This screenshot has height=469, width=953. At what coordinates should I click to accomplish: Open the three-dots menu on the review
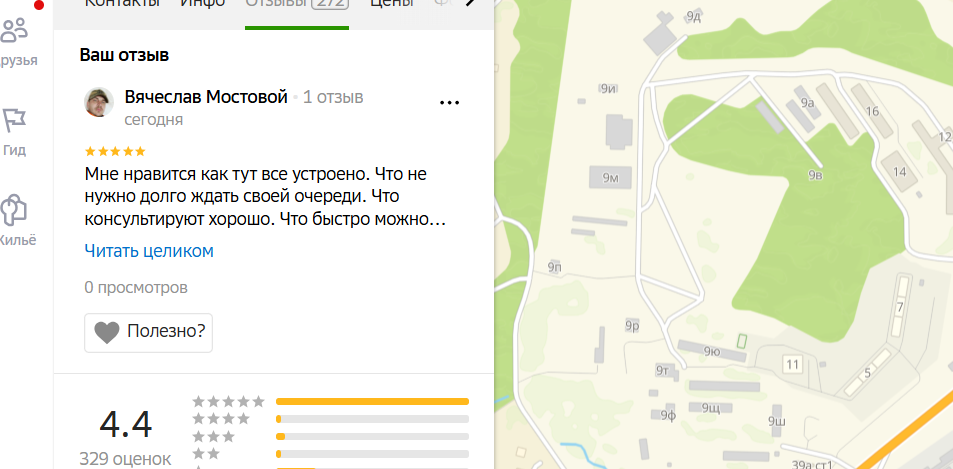[449, 103]
